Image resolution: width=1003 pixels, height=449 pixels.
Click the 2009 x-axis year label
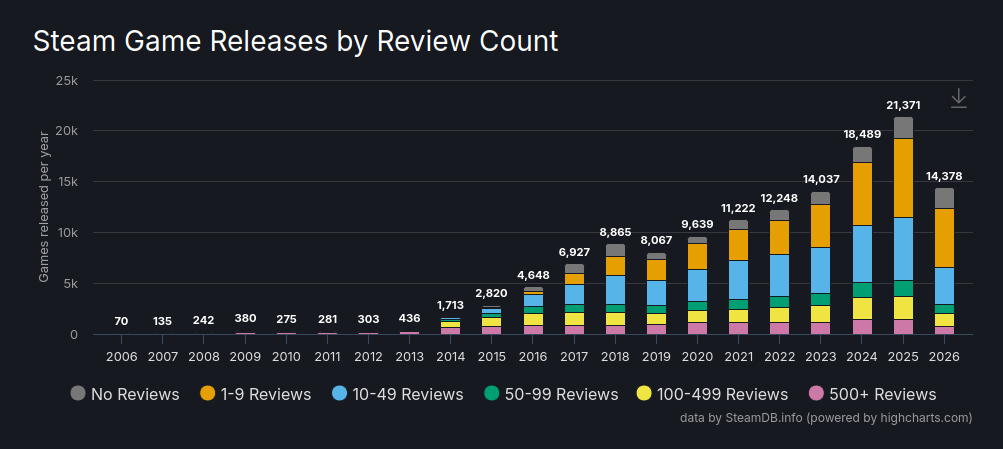point(245,357)
